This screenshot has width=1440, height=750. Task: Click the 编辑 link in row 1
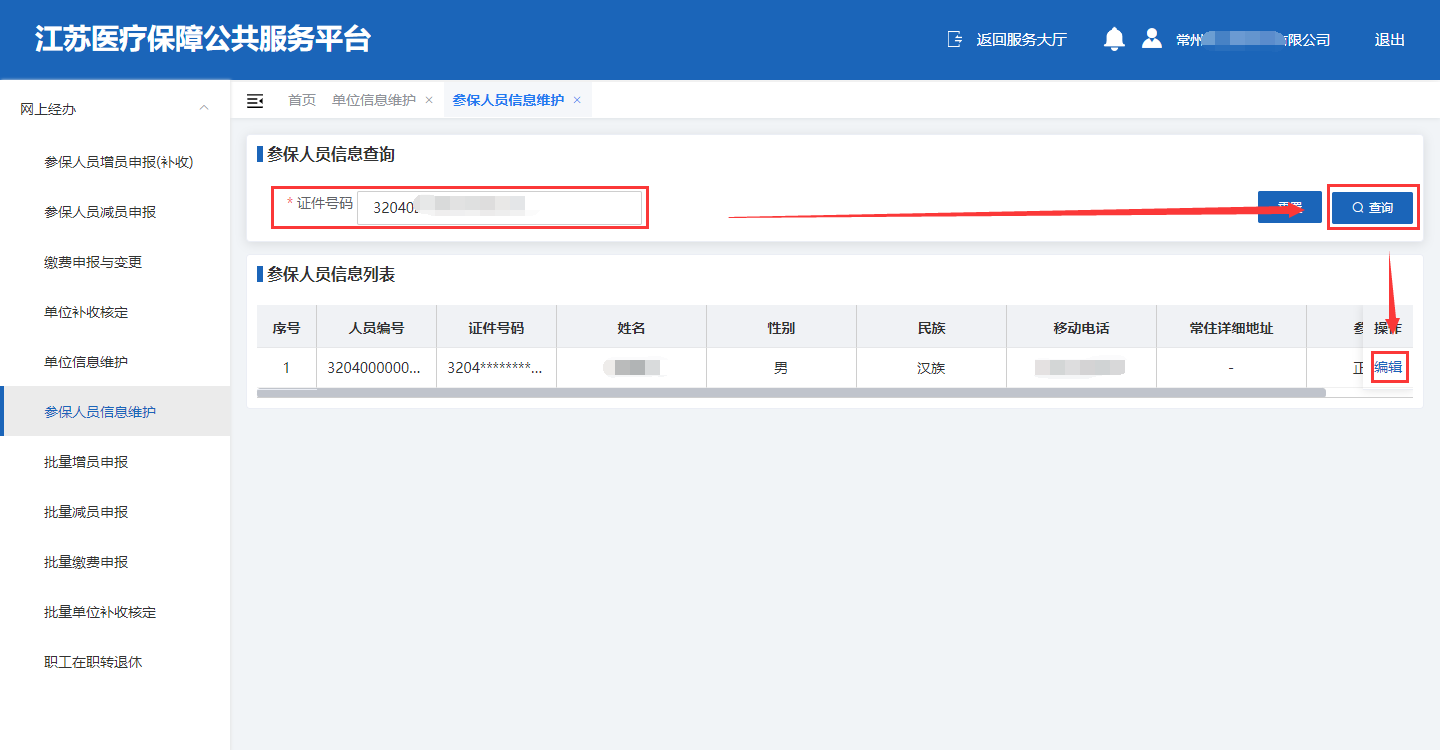(x=1388, y=368)
